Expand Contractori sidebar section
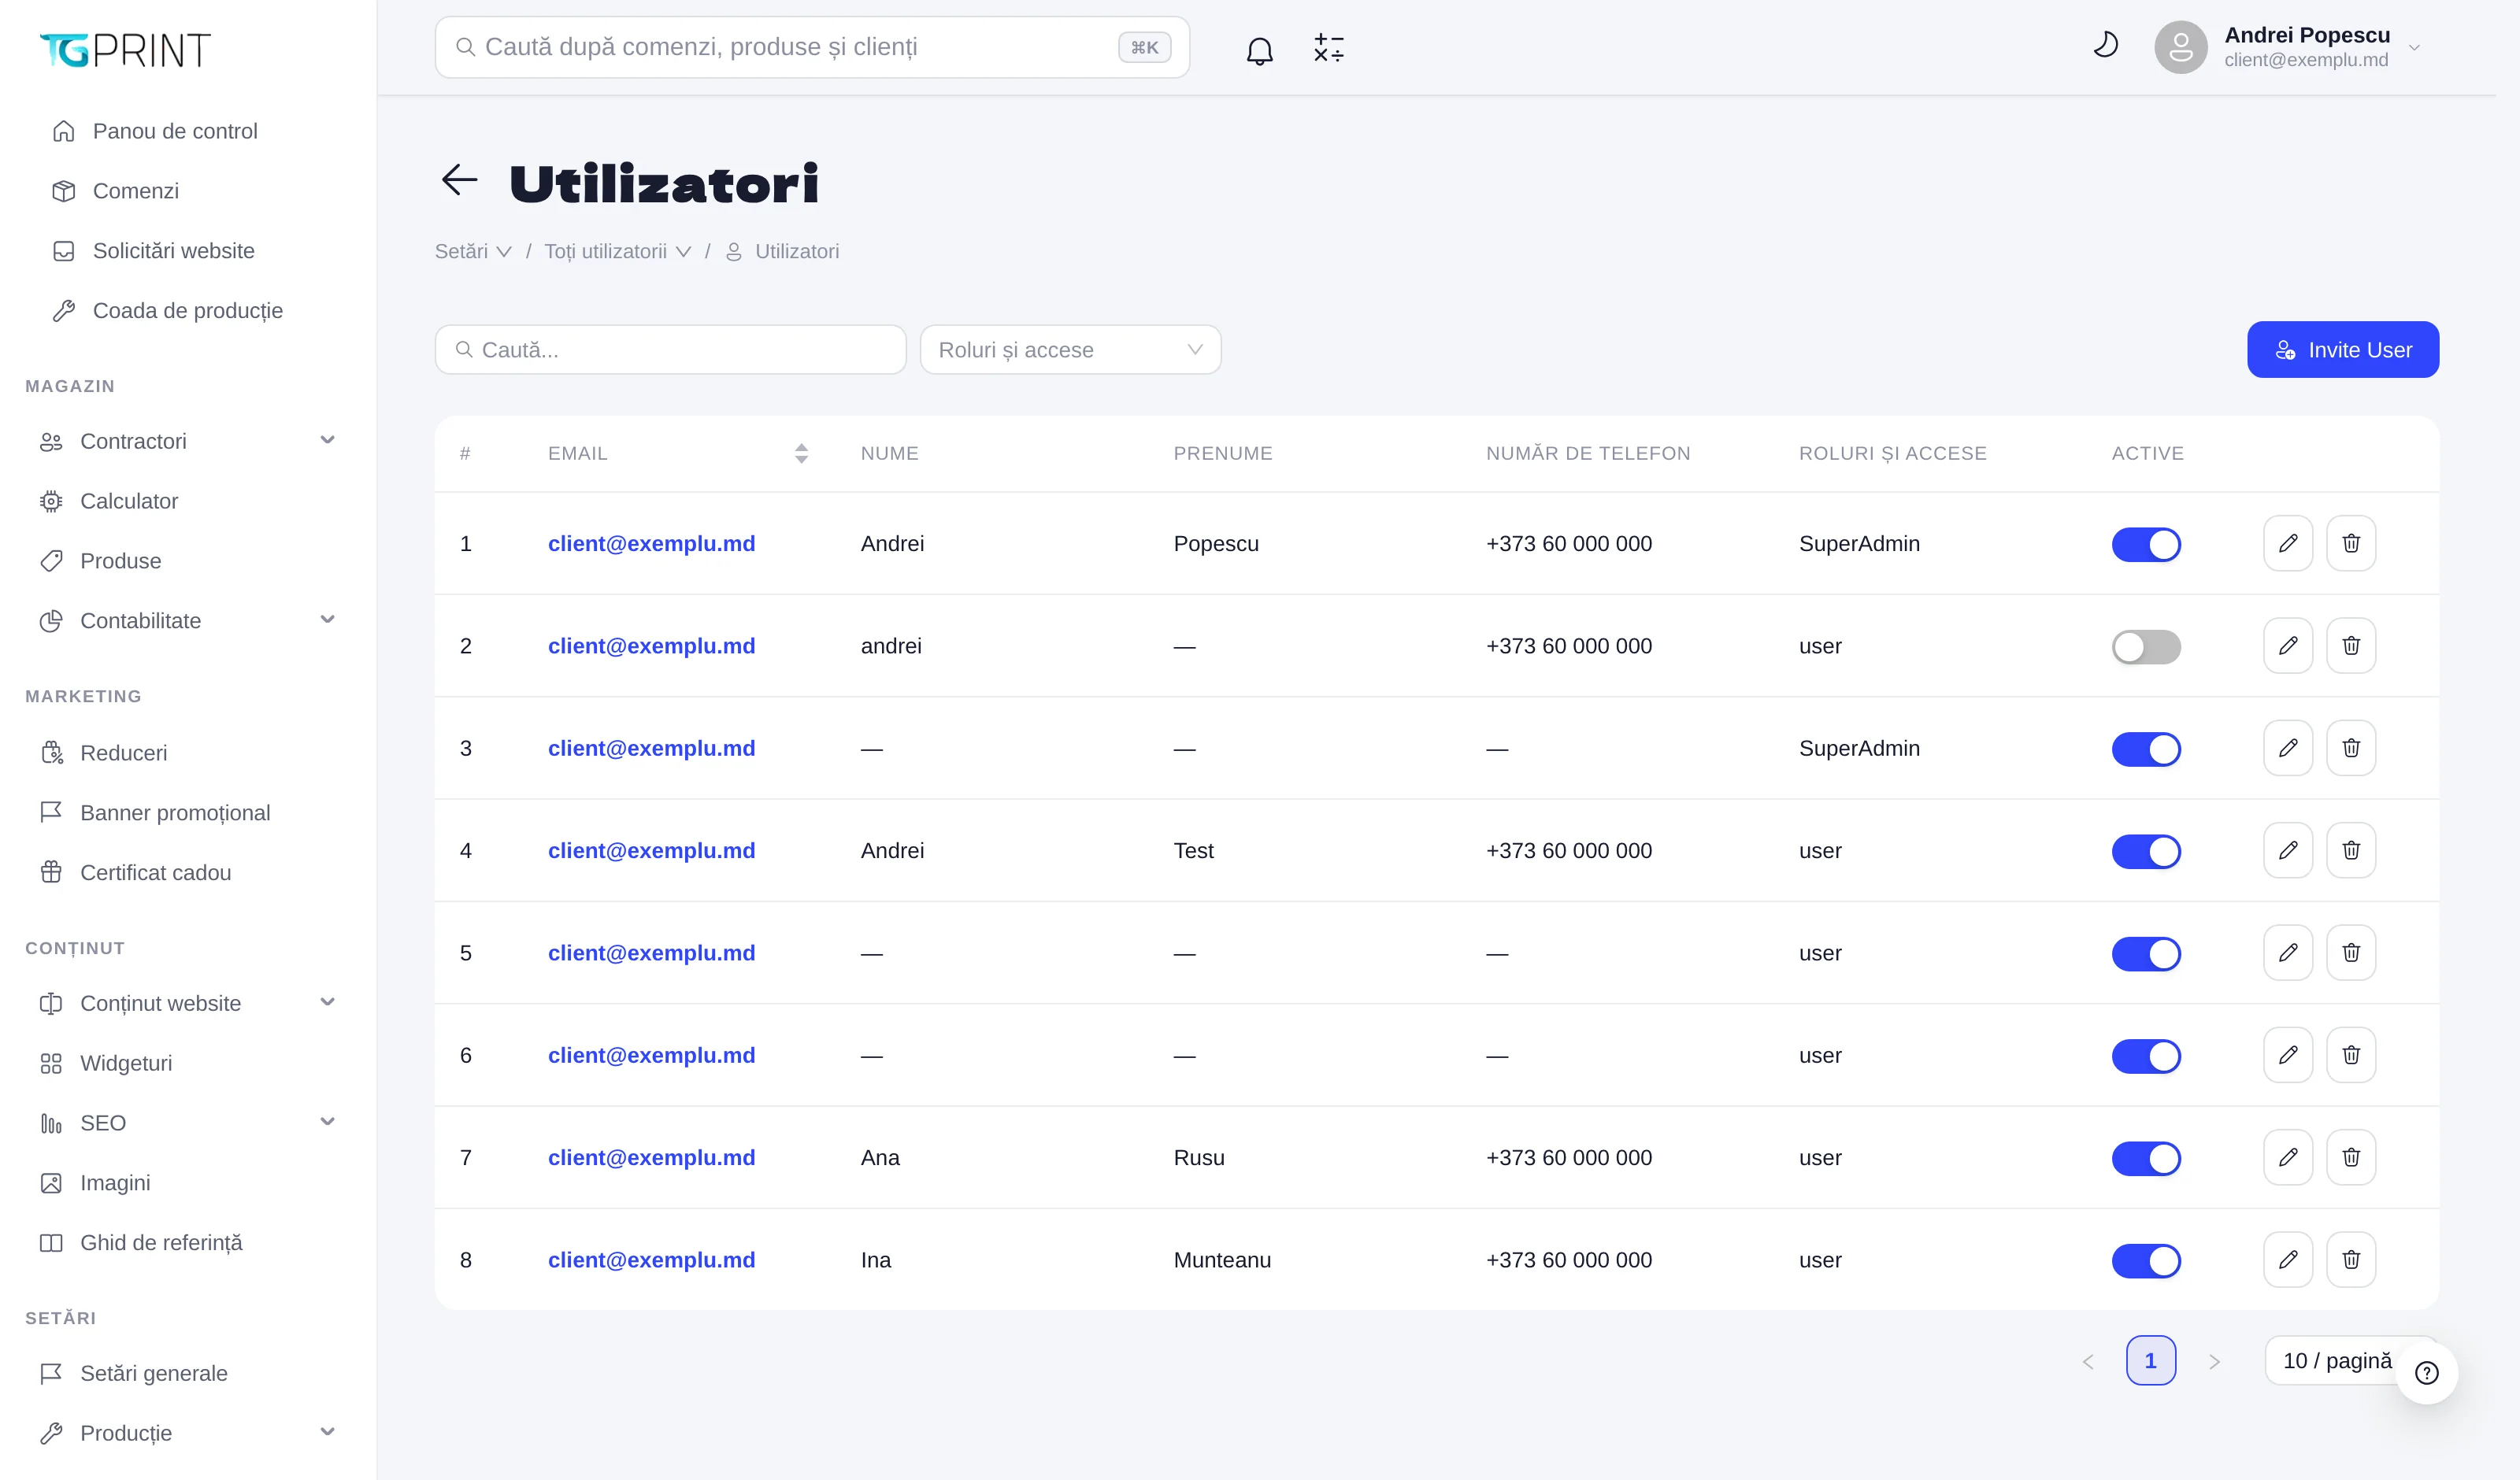 pos(188,441)
